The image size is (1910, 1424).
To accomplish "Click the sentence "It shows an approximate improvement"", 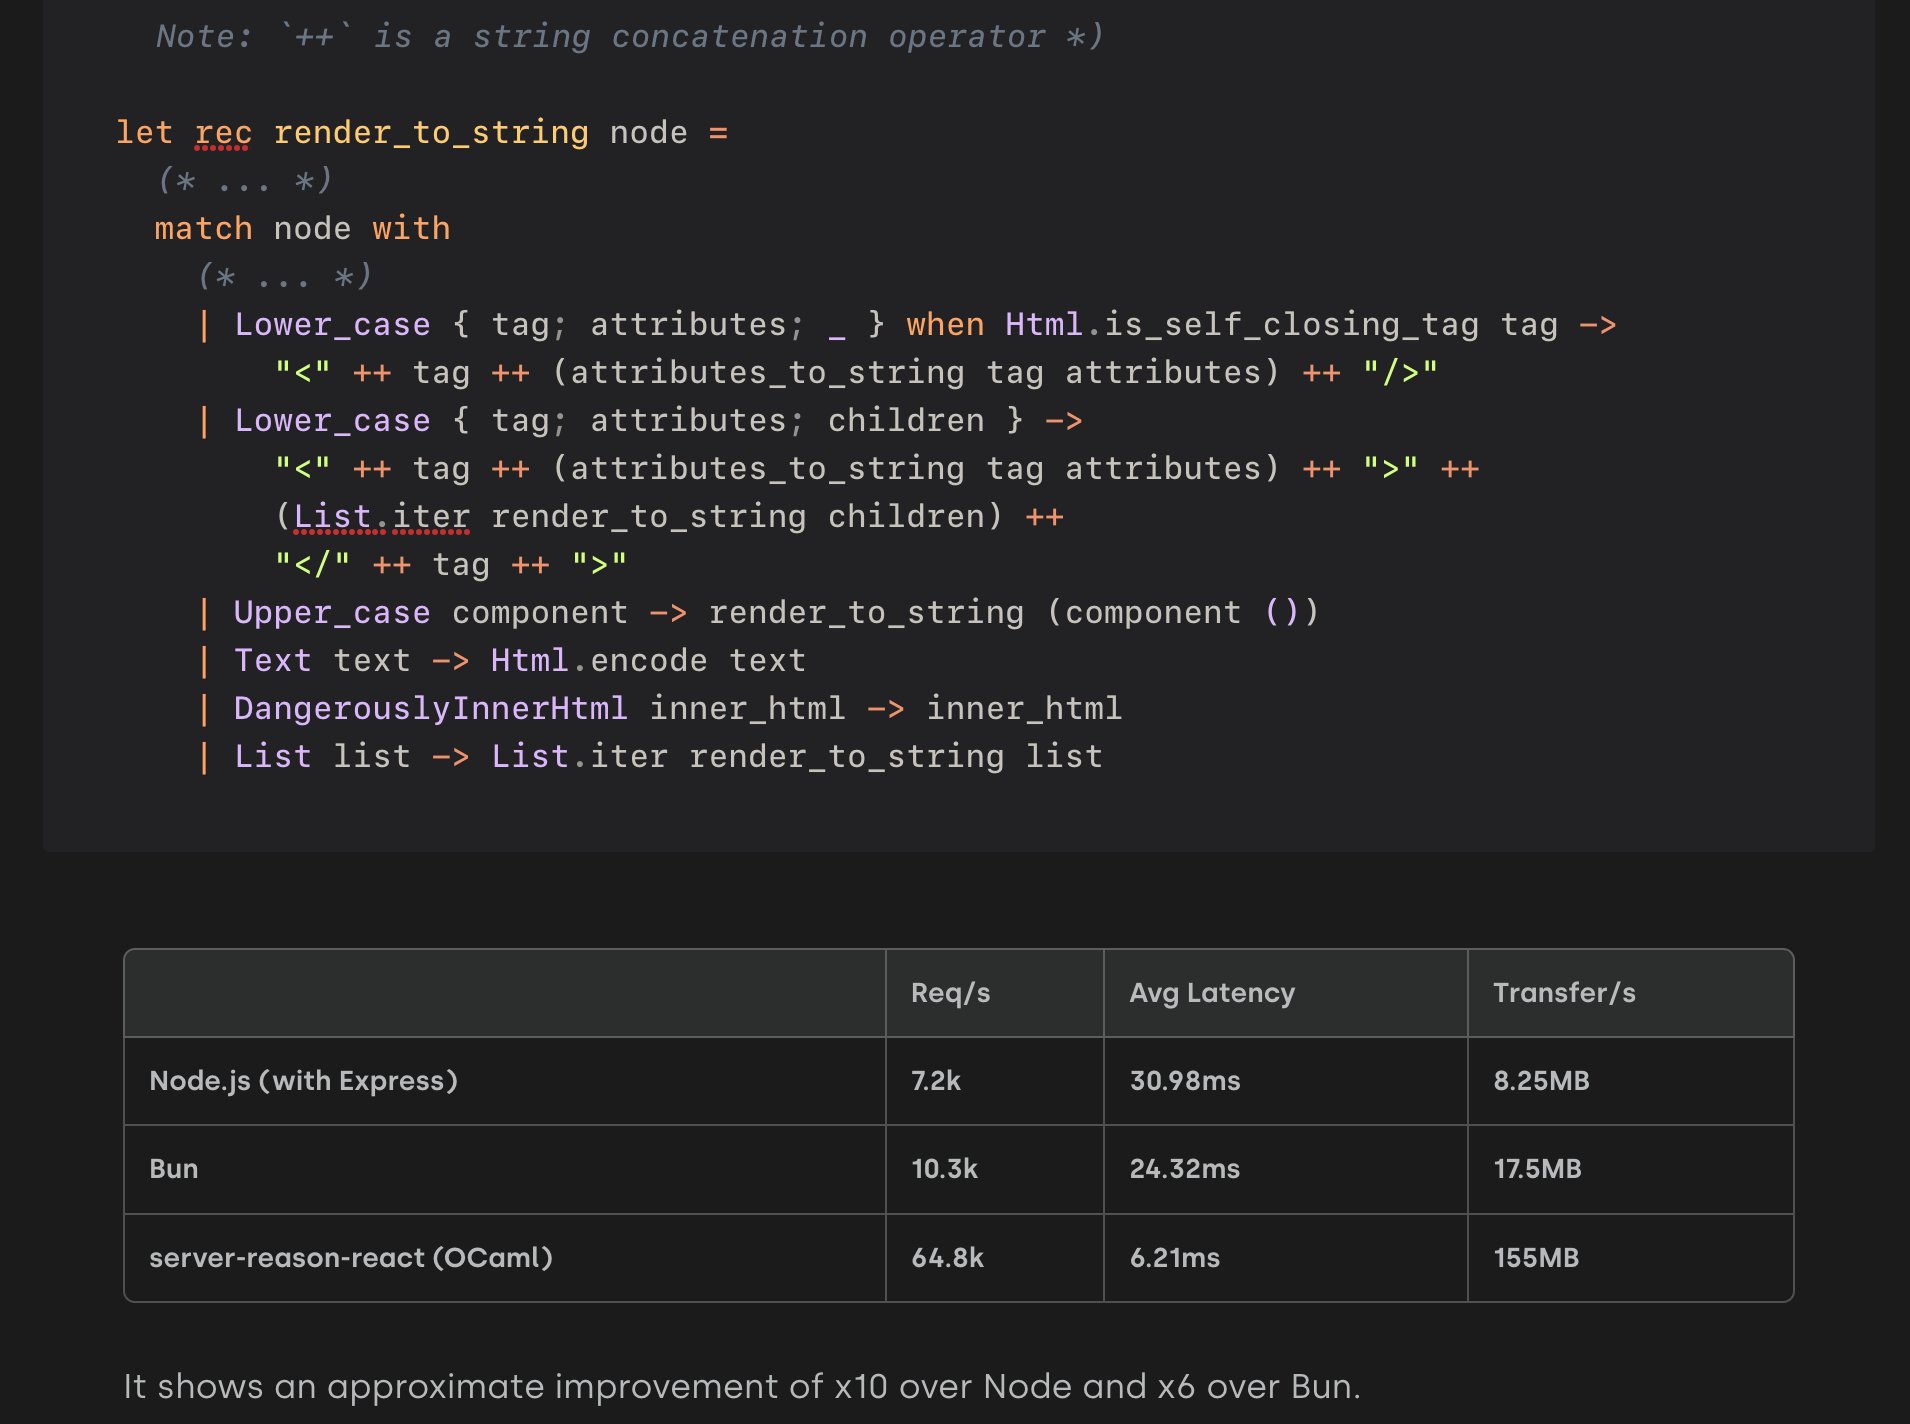I will (741, 1386).
